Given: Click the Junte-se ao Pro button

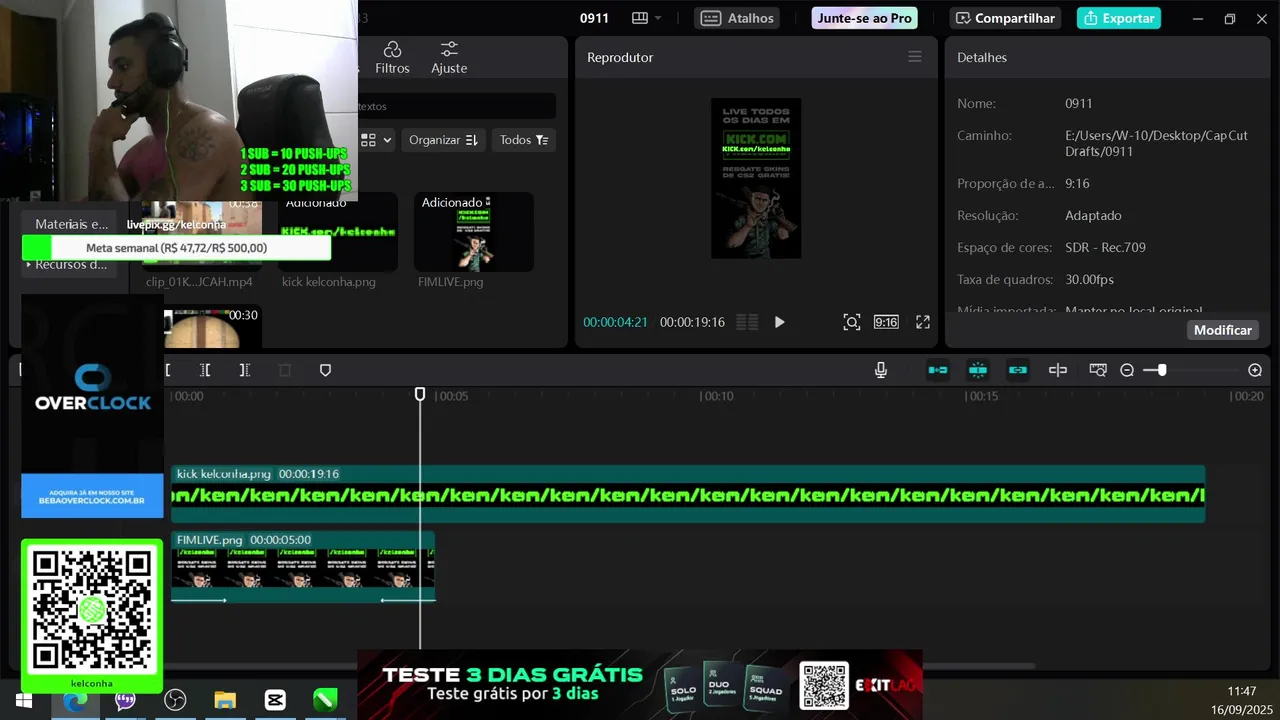Looking at the screenshot, I should (864, 18).
